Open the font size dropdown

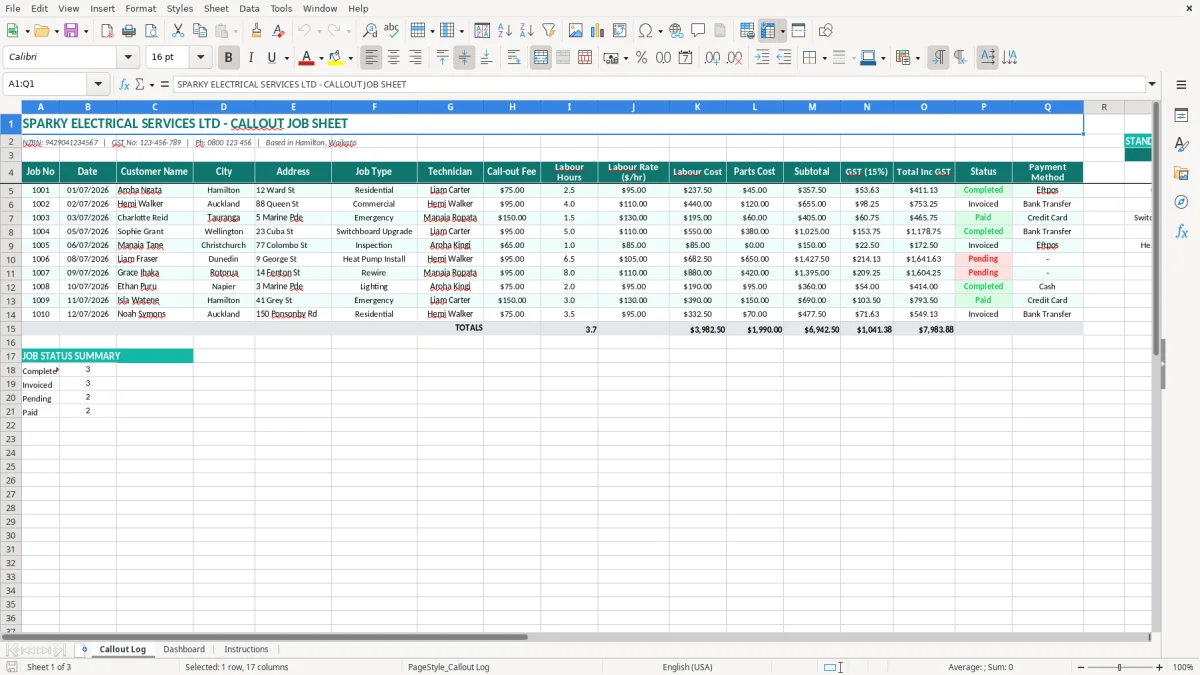pos(200,58)
